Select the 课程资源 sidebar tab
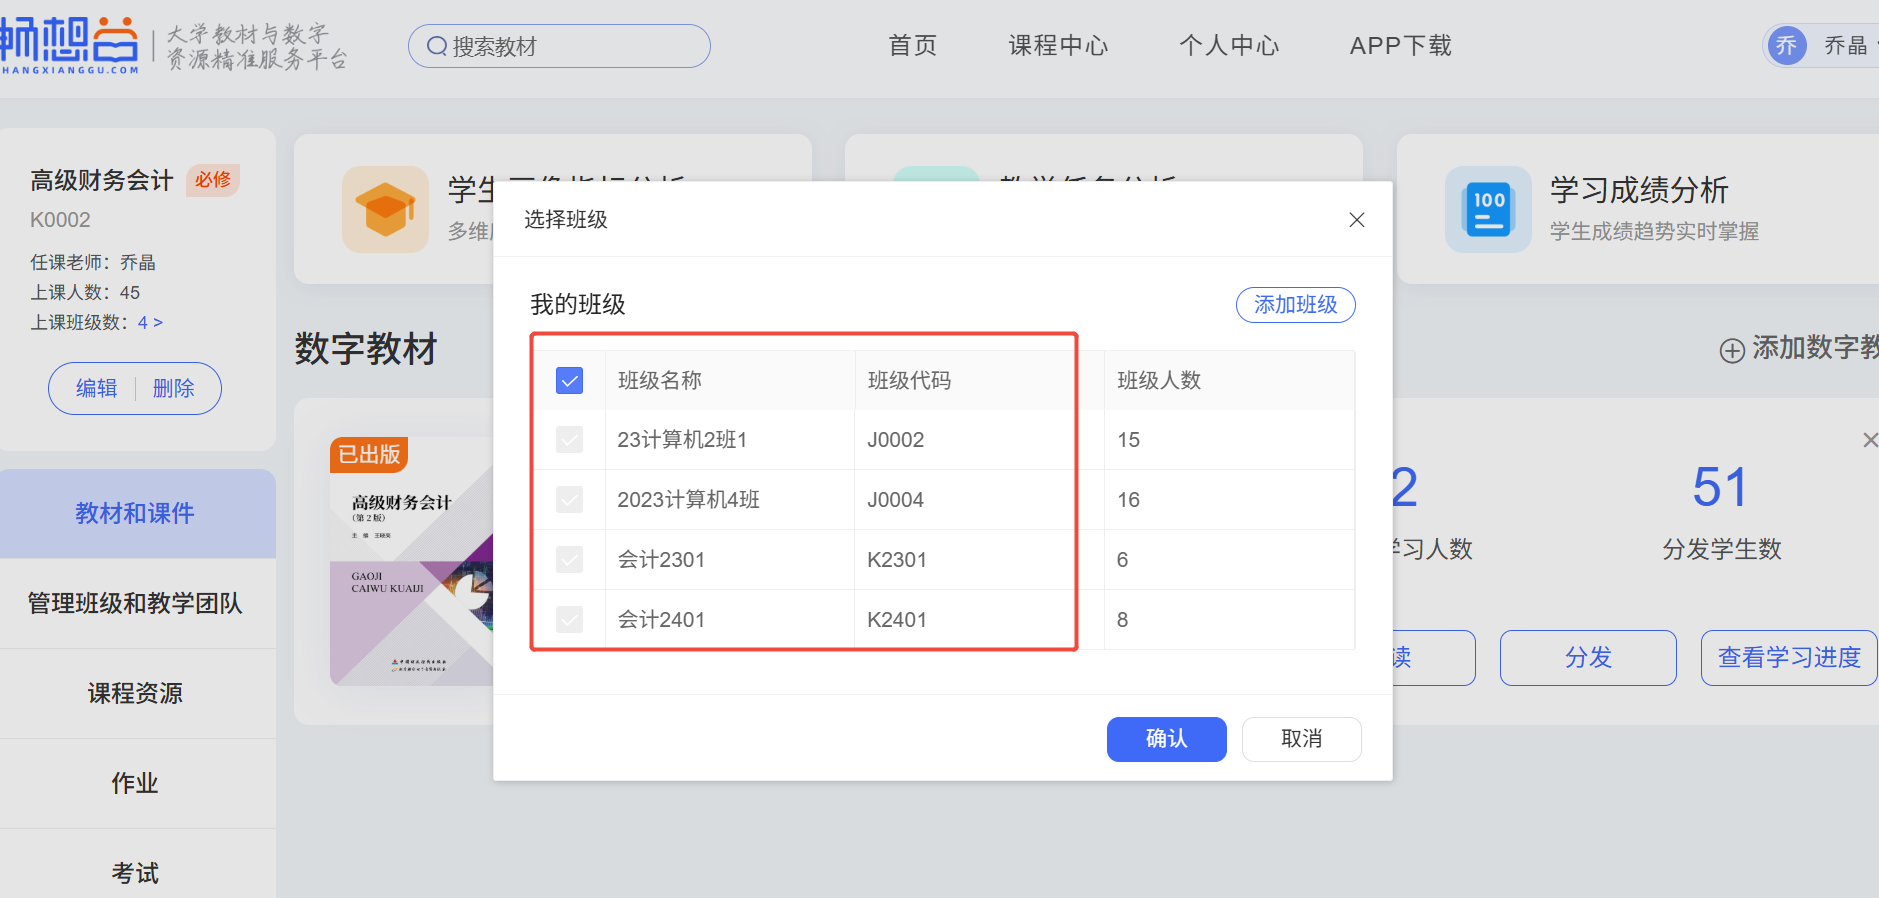The width and height of the screenshot is (1879, 898). click(135, 693)
